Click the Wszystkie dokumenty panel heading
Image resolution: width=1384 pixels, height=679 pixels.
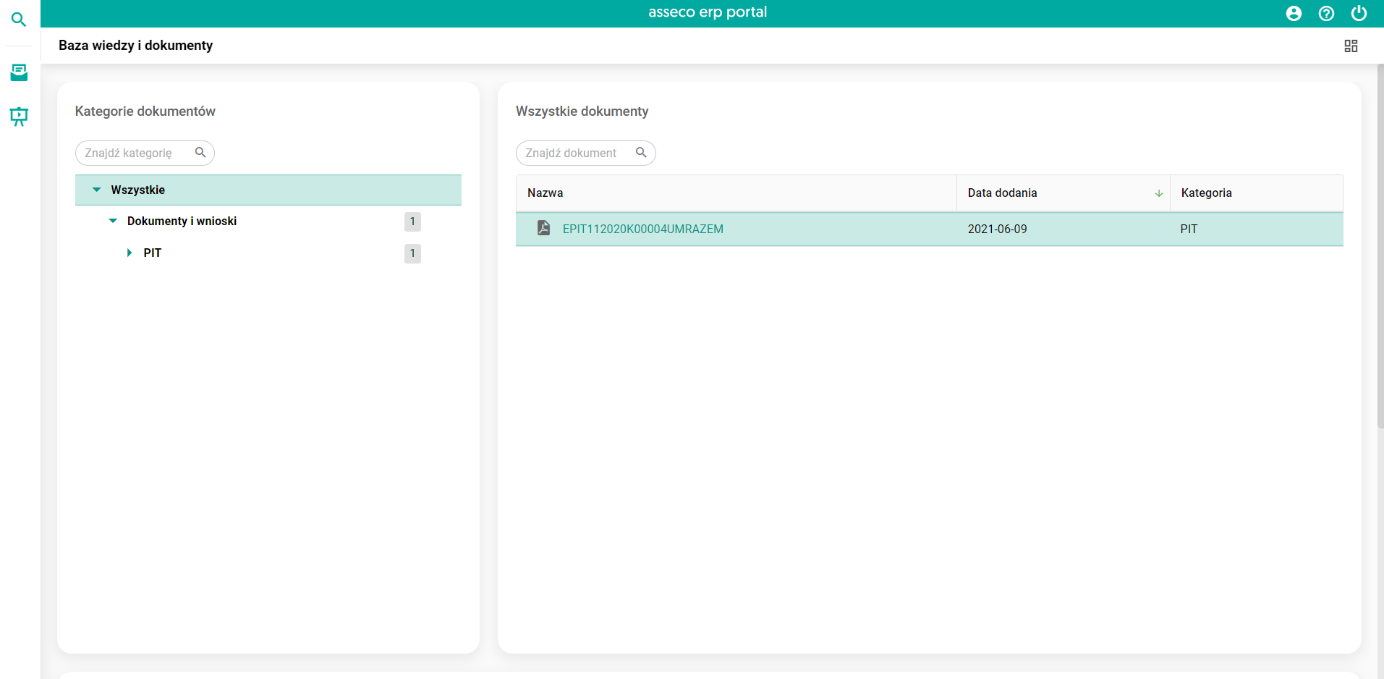[x=582, y=111]
